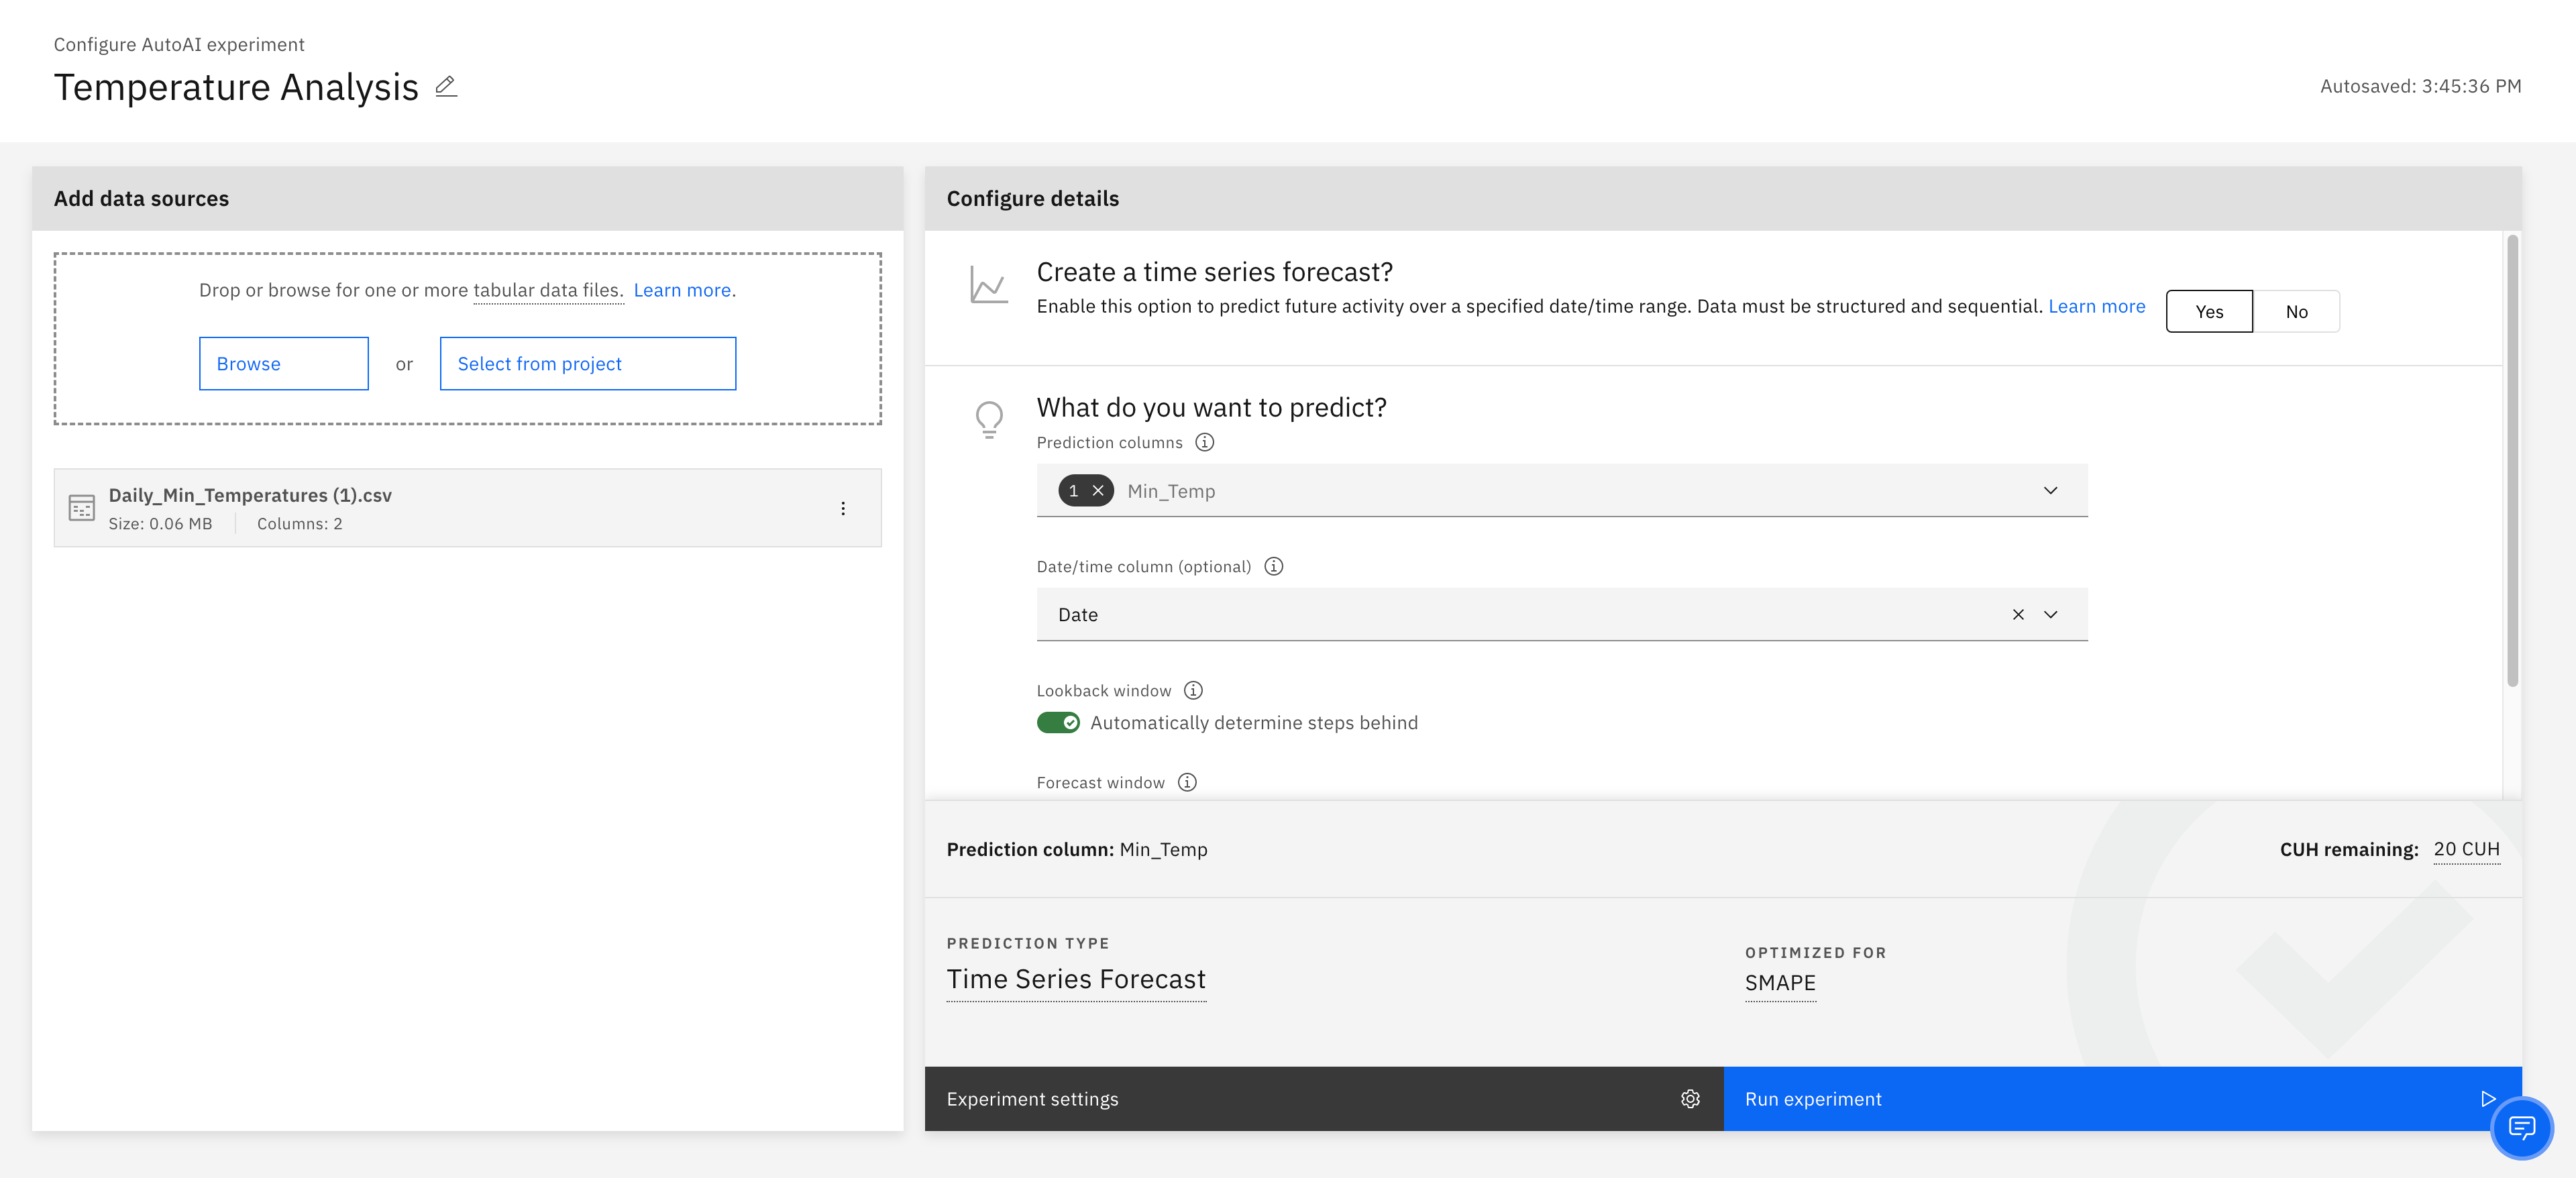Viewport: 2576px width, 1178px height.
Task: Select No for time series forecast
Action: pos(2296,311)
